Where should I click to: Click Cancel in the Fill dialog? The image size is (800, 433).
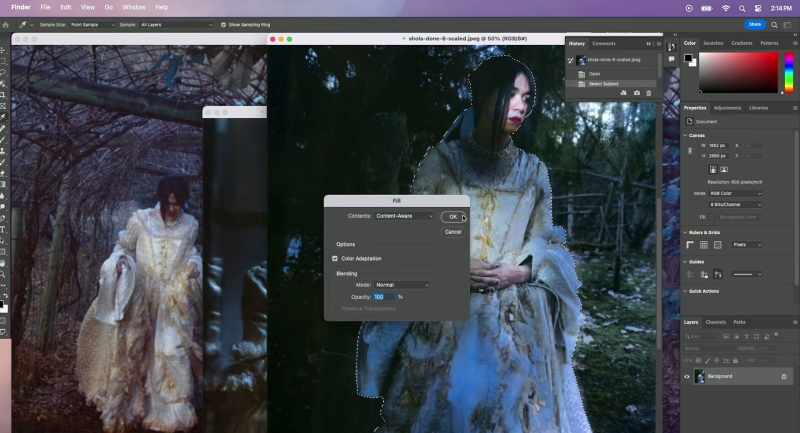pos(453,232)
